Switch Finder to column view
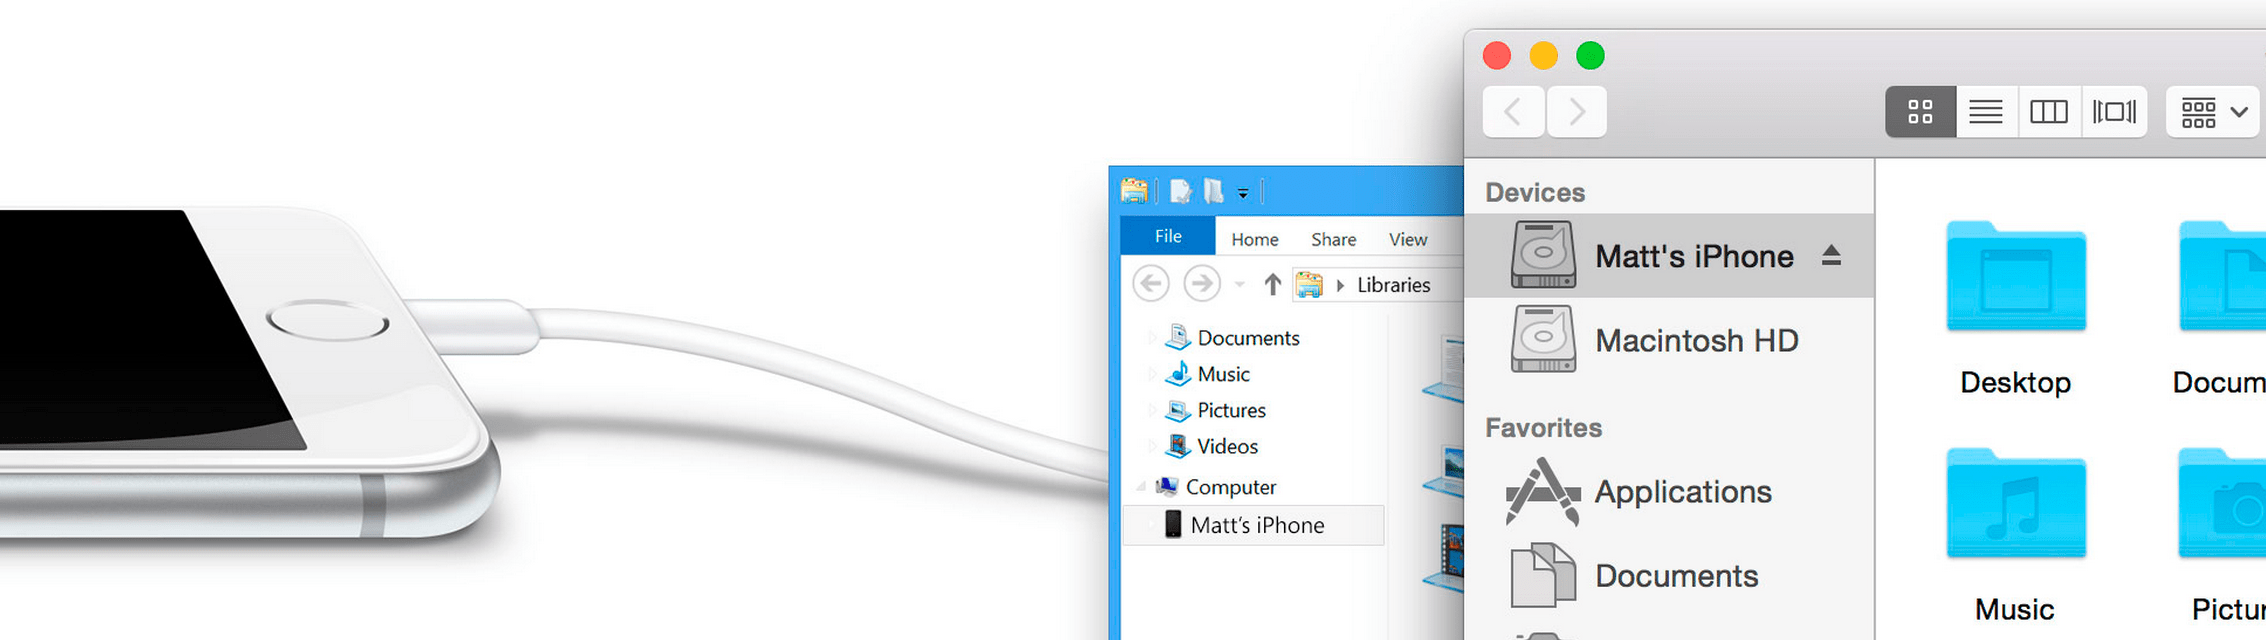The width and height of the screenshot is (2266, 640). tap(2049, 111)
